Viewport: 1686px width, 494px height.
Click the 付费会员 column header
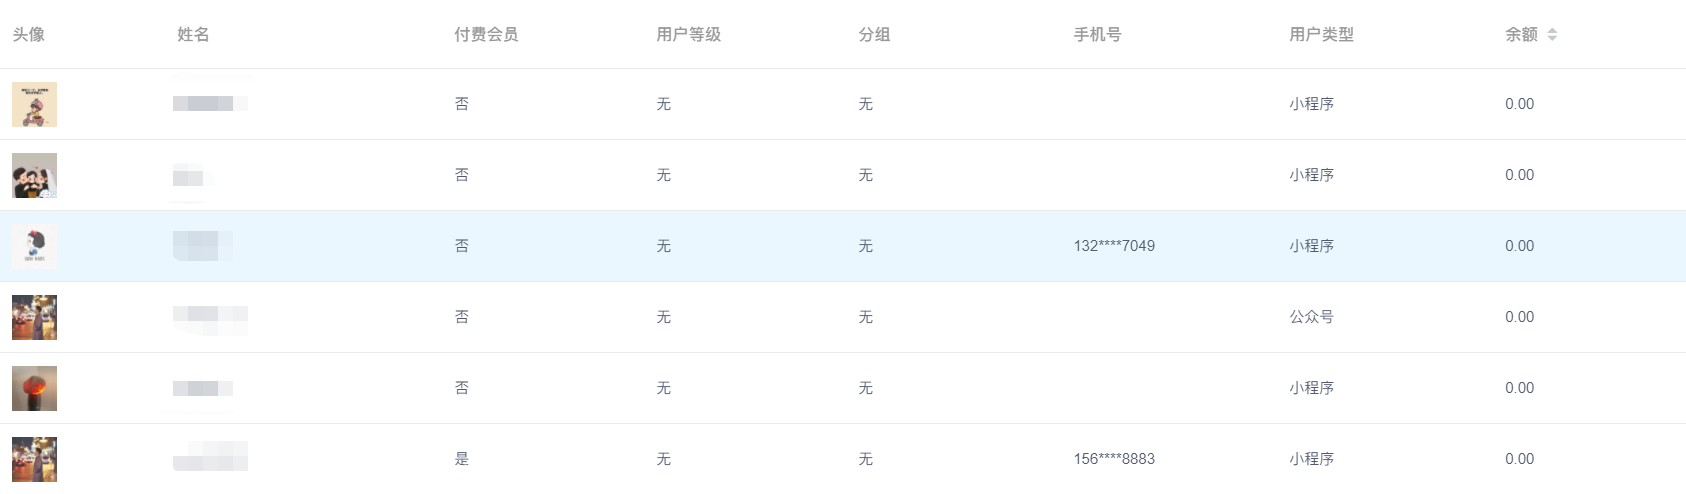(486, 34)
